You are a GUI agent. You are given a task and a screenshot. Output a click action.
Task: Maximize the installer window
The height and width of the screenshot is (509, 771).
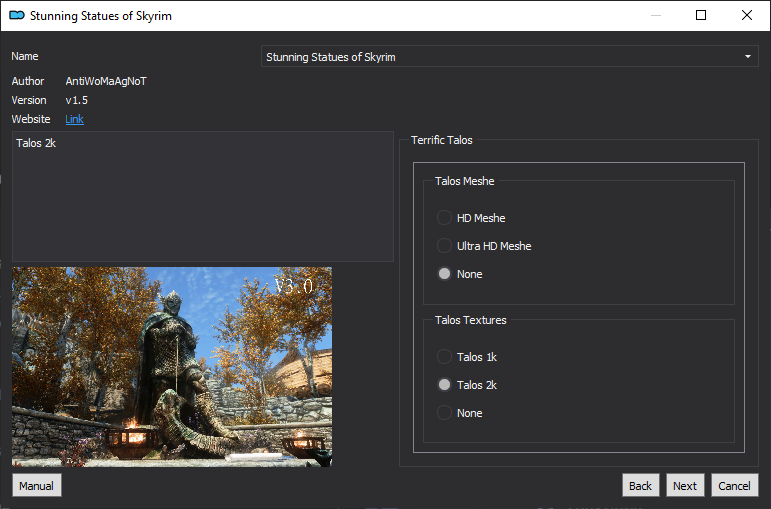[x=701, y=15]
